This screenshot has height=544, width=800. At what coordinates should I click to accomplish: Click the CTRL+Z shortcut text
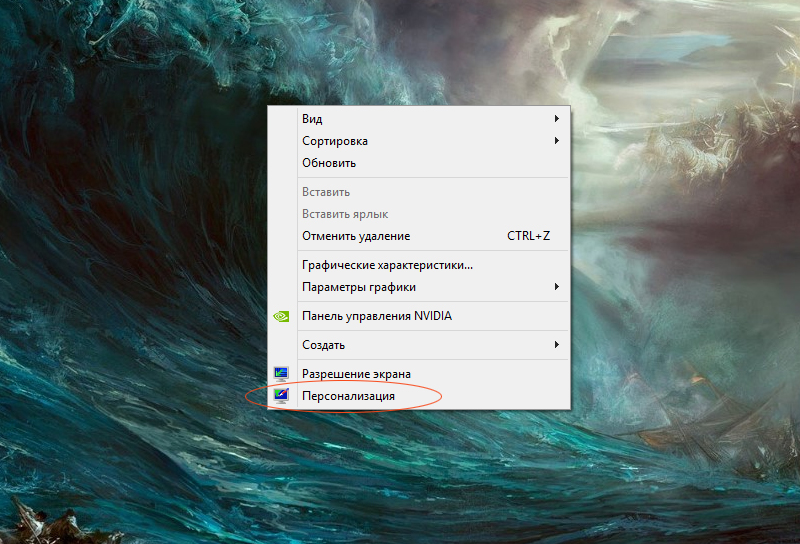click(x=529, y=236)
